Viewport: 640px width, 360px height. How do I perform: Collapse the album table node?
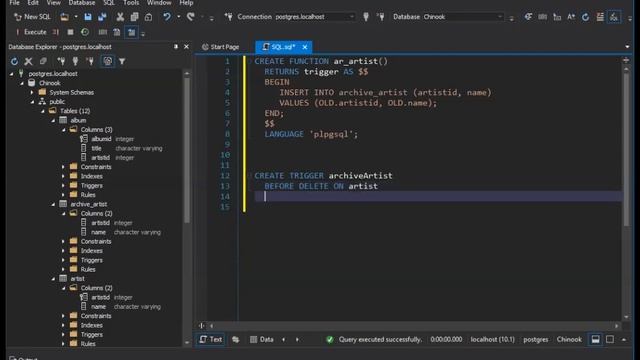point(53,120)
